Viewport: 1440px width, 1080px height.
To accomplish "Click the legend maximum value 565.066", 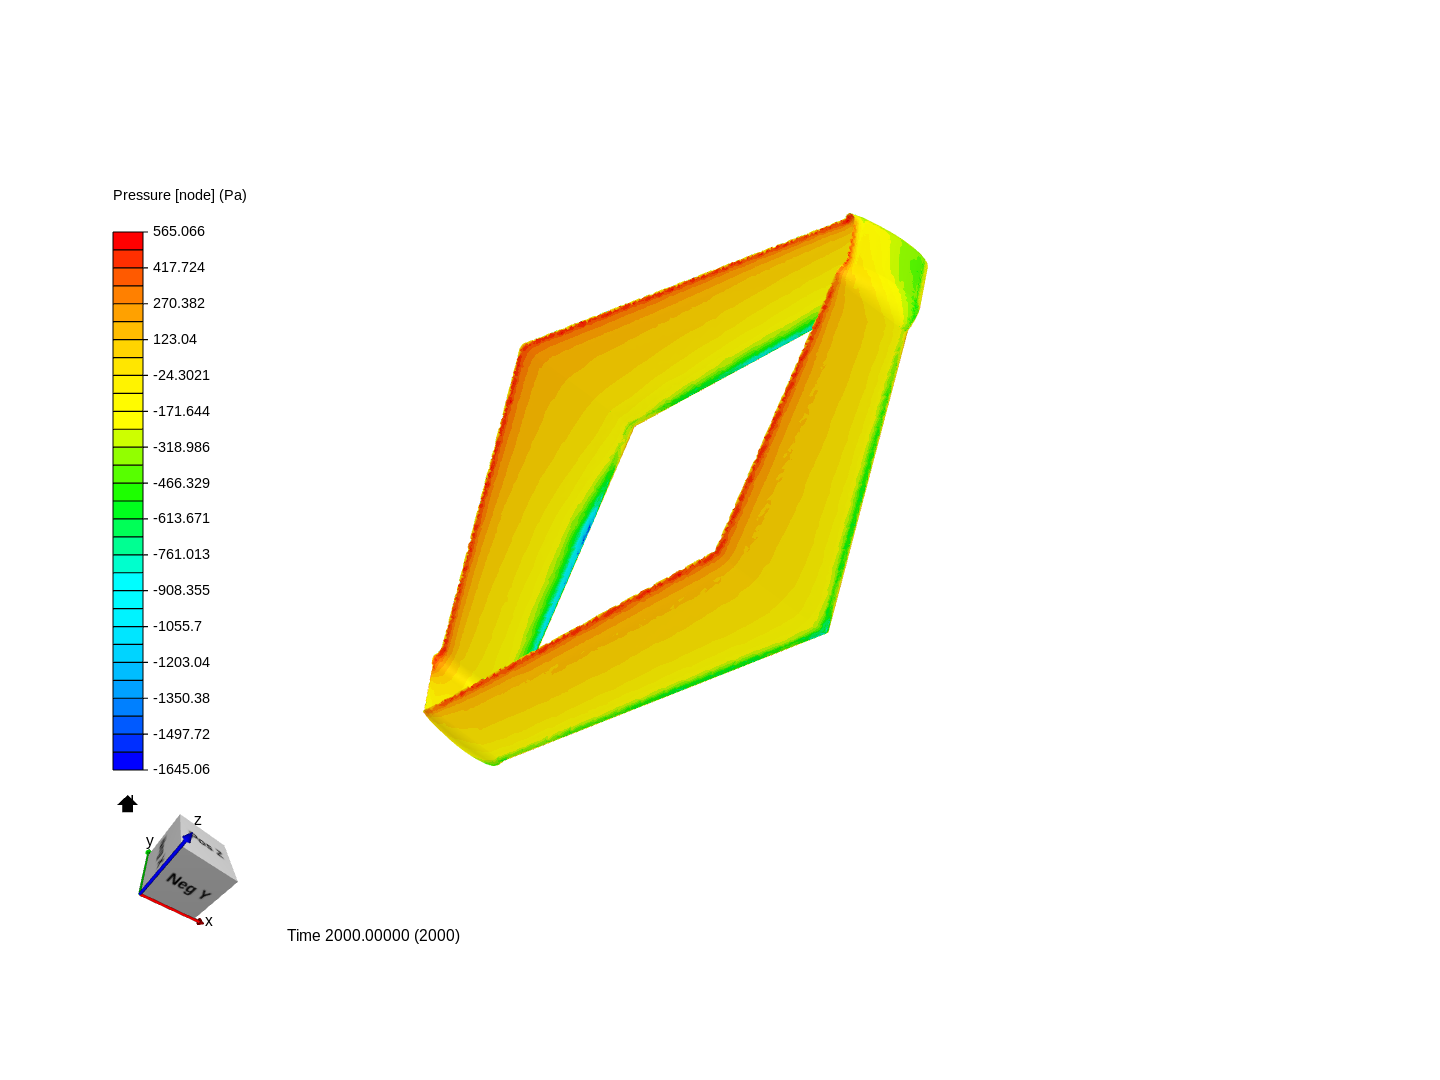I will pos(179,231).
